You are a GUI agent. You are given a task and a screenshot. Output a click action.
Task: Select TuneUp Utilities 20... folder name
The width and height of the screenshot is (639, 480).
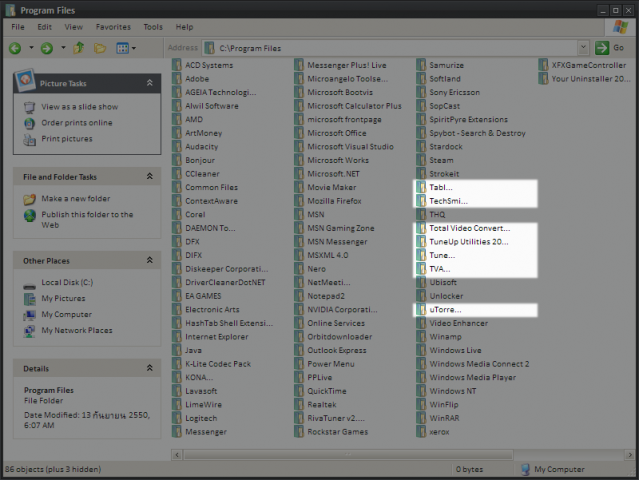(469, 242)
